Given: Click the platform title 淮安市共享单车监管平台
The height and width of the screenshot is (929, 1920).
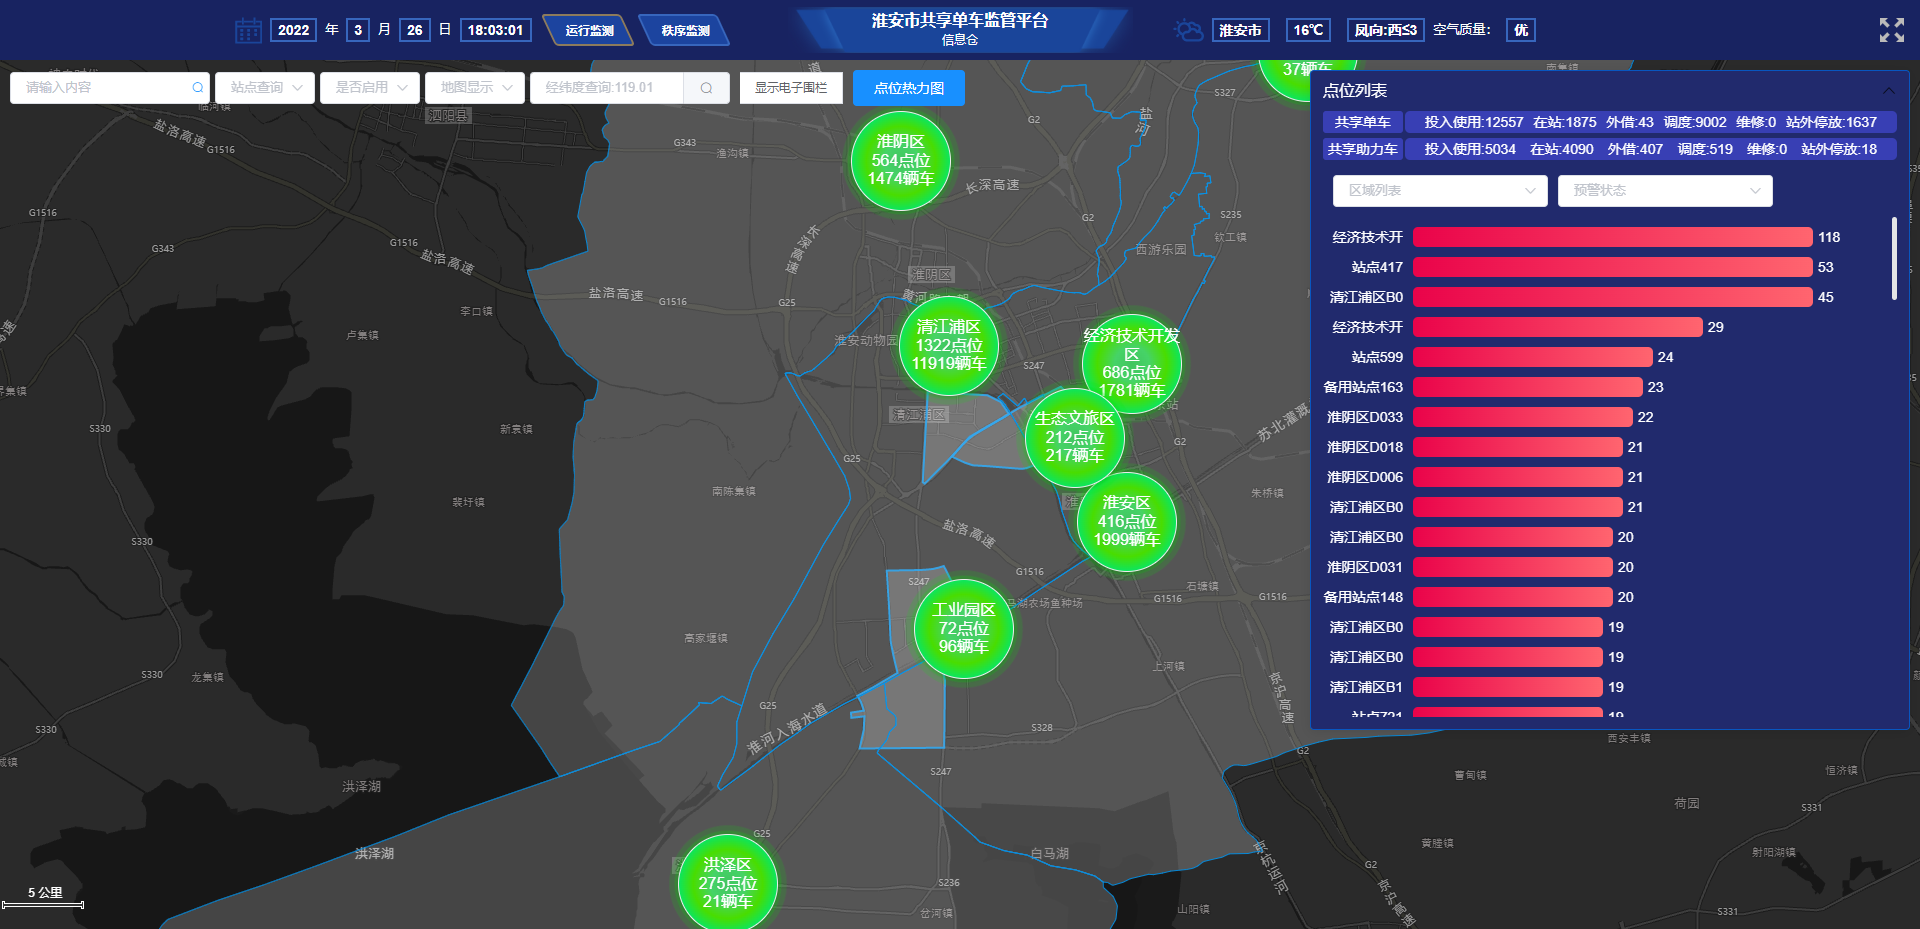Looking at the screenshot, I should (x=959, y=20).
